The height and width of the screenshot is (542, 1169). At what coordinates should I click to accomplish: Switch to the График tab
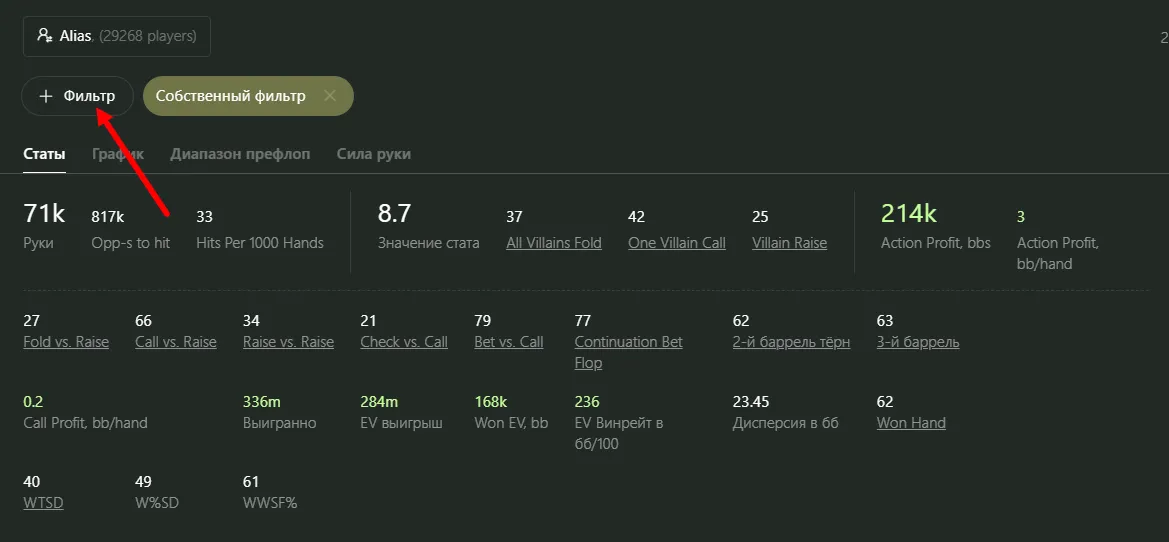point(118,154)
